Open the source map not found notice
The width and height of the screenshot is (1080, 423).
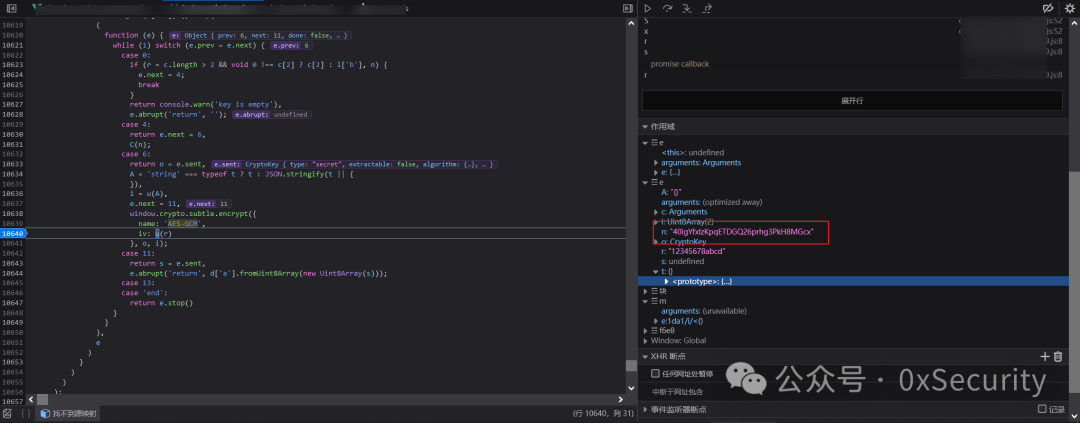69,413
